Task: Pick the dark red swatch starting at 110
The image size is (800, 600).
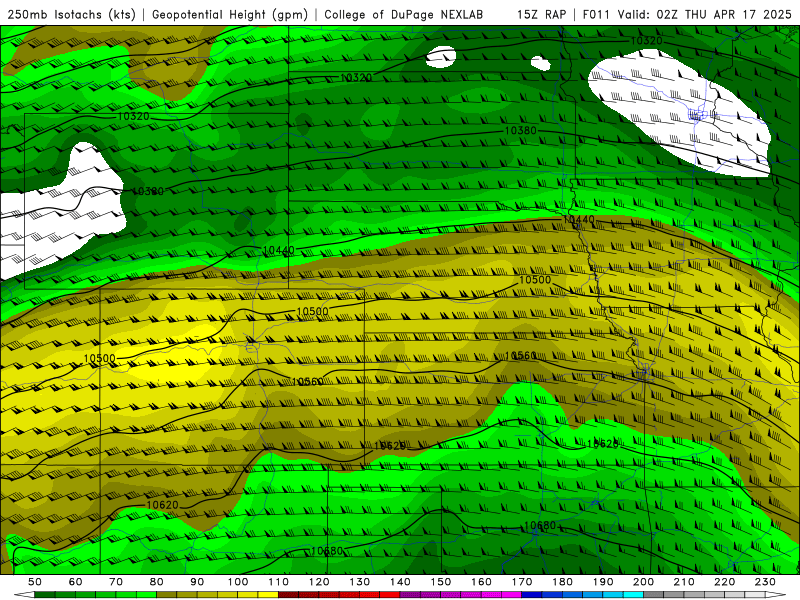Action: coord(288,594)
